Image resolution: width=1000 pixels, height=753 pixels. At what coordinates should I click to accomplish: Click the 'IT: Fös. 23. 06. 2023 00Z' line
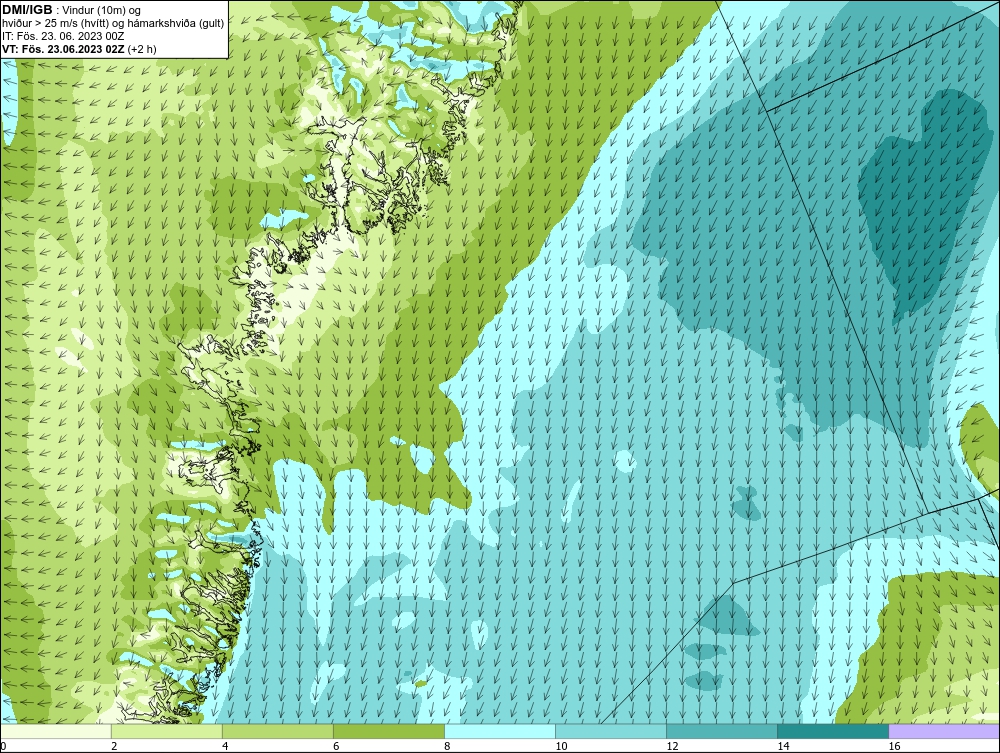(x=62, y=36)
